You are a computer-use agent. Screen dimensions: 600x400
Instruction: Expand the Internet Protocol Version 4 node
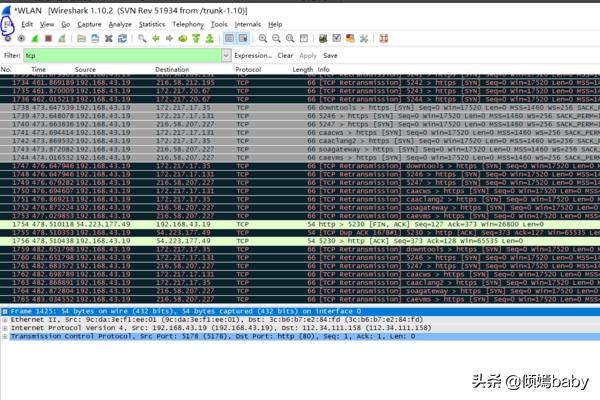5,328
